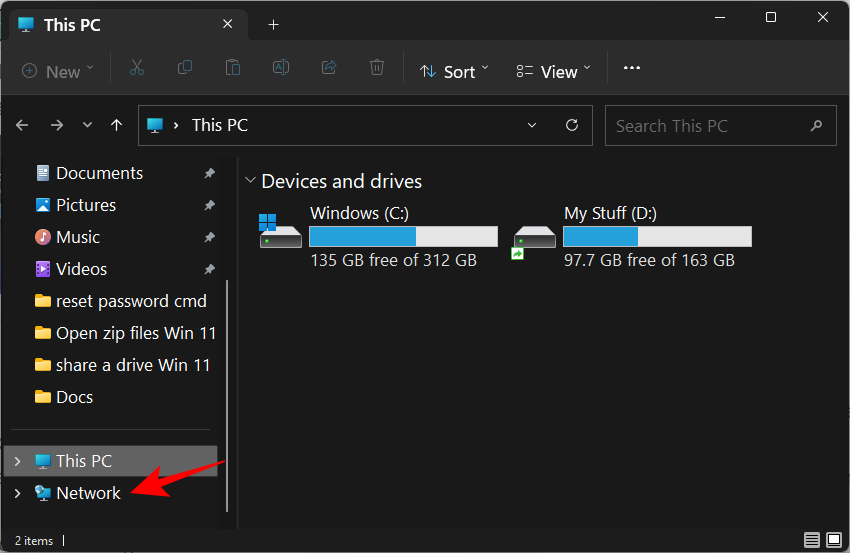Open the View dropdown menu

(553, 72)
